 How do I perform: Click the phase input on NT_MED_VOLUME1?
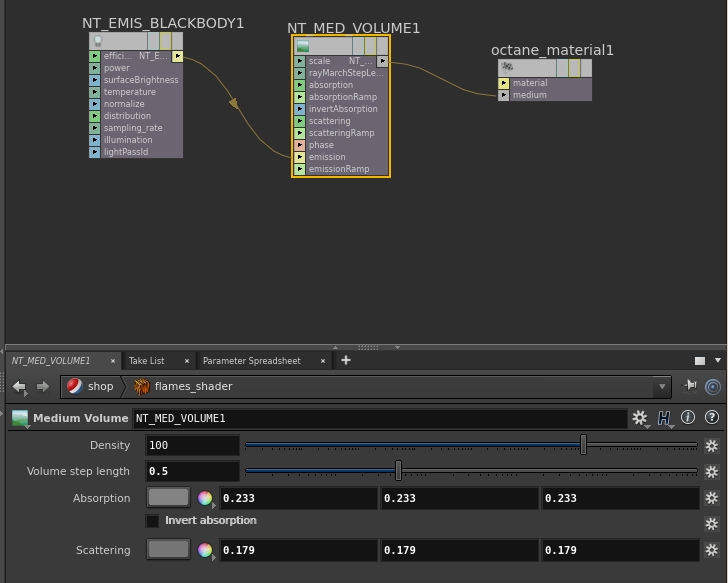coord(299,145)
